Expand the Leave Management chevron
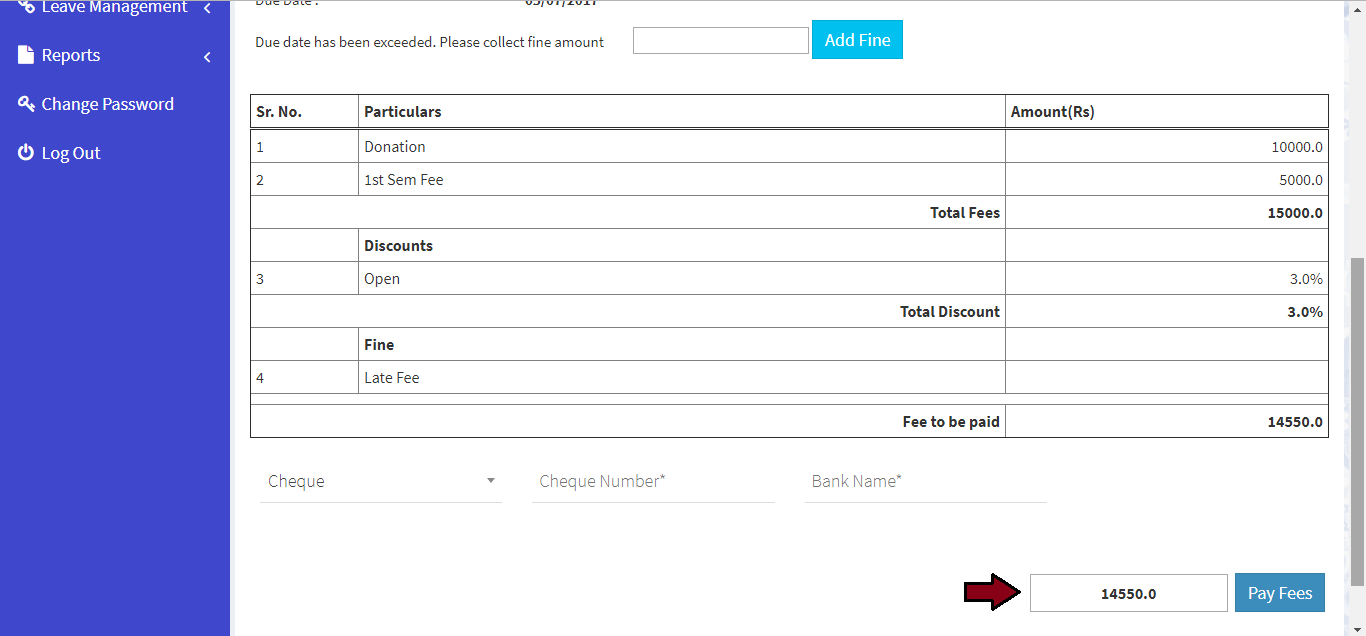The image size is (1366, 636). point(207,8)
